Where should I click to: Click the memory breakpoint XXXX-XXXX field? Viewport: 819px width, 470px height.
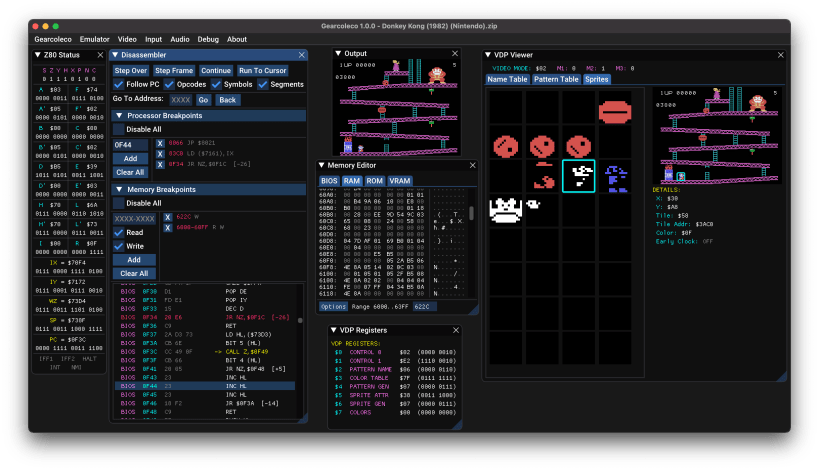click(134, 219)
